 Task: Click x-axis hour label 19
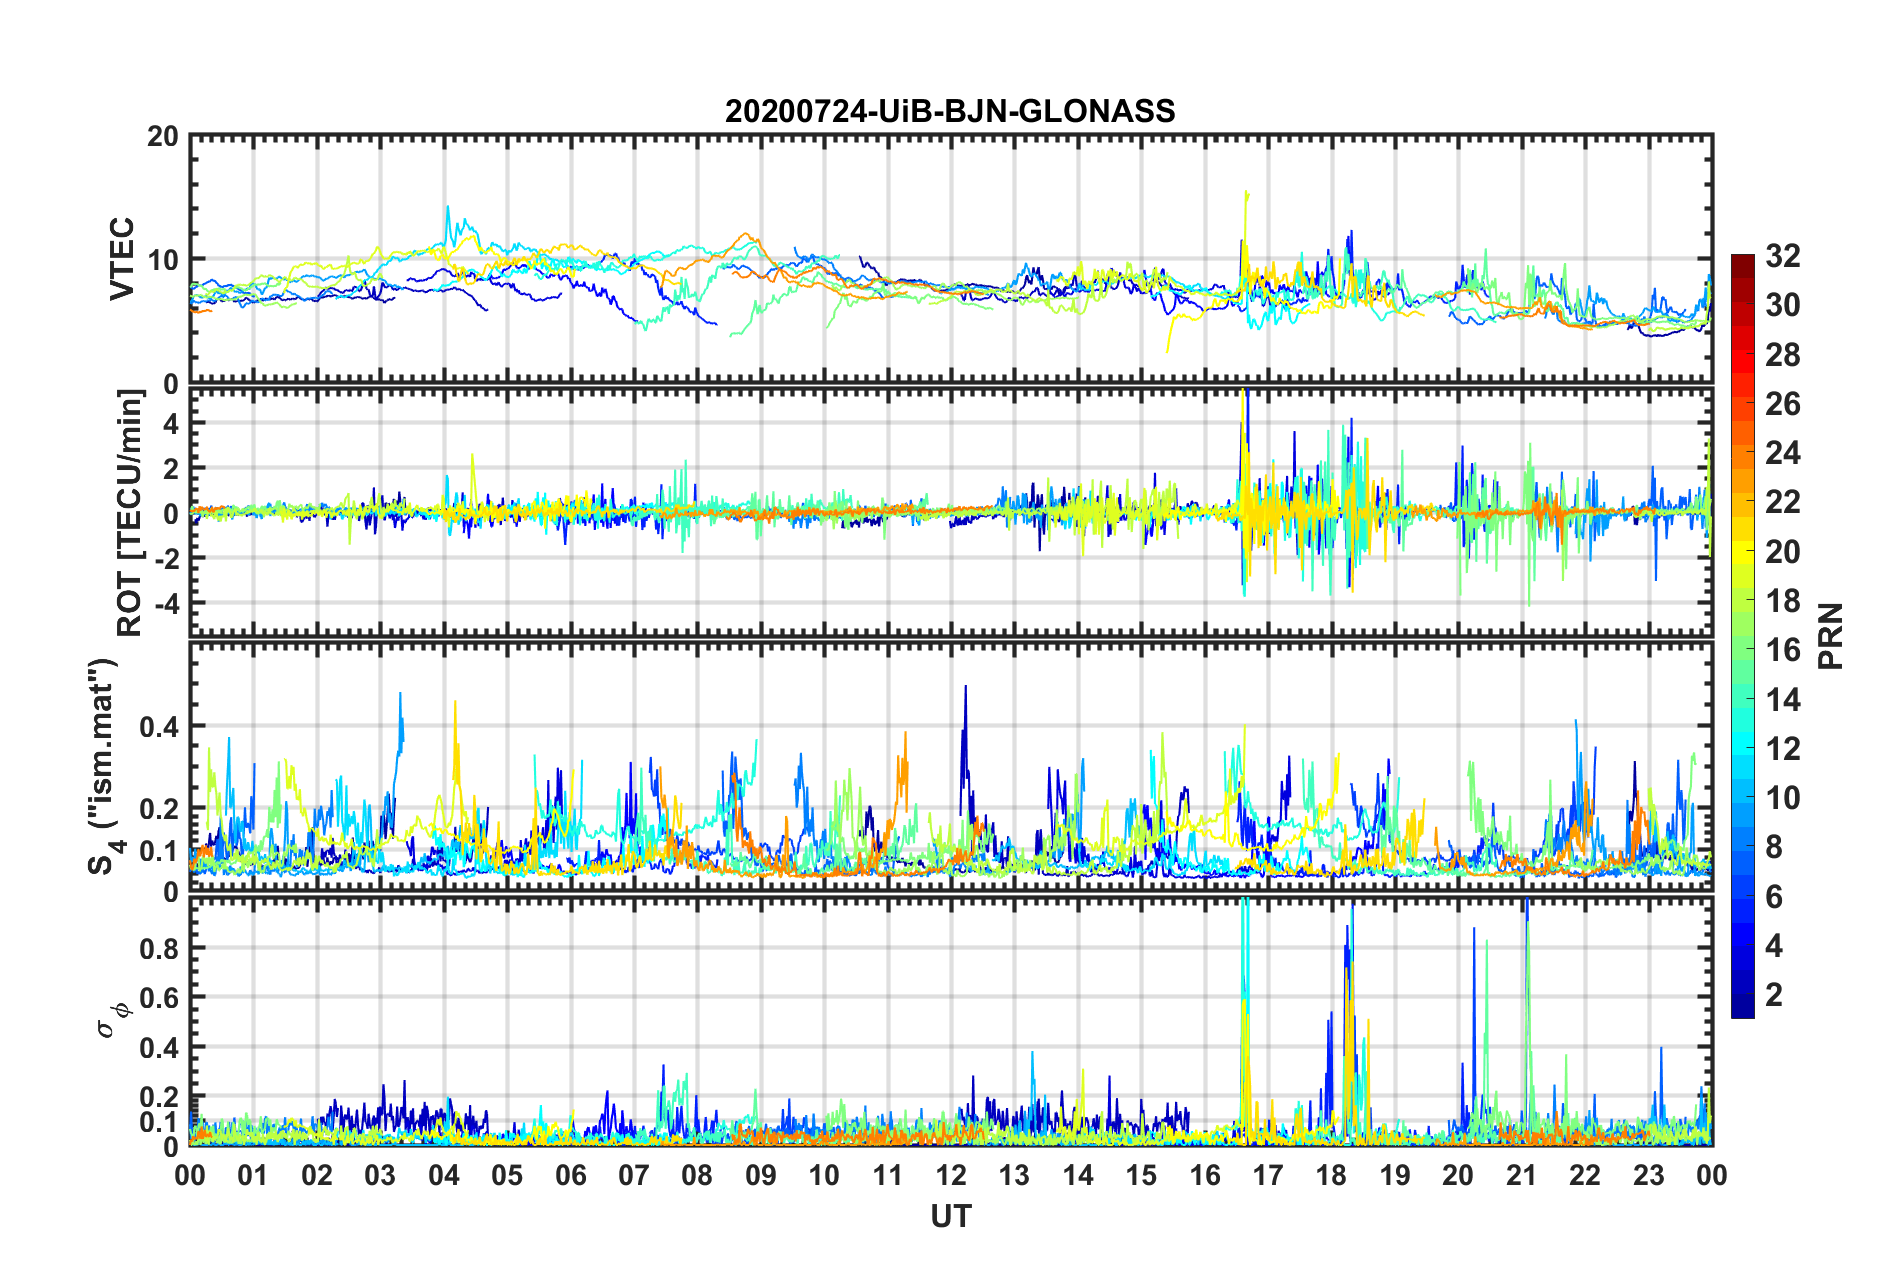(x=1395, y=1175)
